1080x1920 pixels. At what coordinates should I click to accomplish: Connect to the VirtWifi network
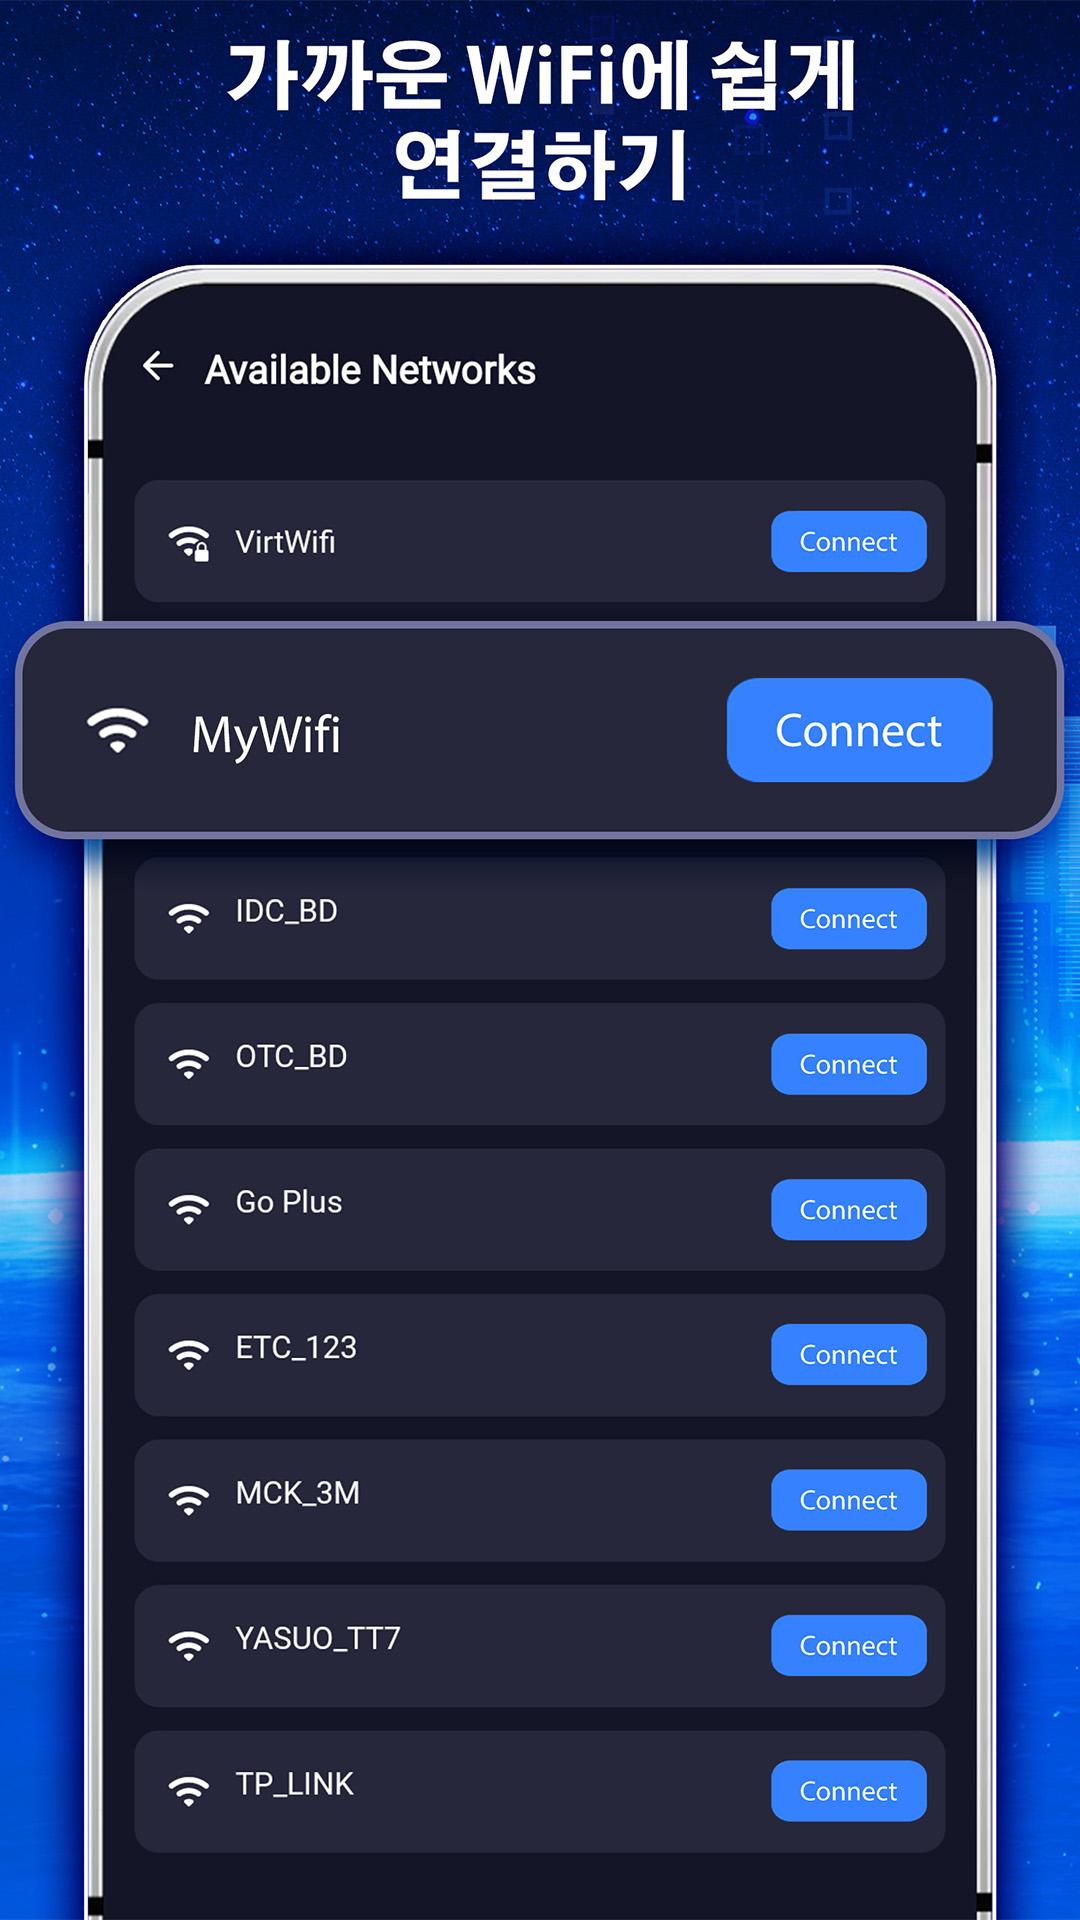pyautogui.click(x=849, y=542)
